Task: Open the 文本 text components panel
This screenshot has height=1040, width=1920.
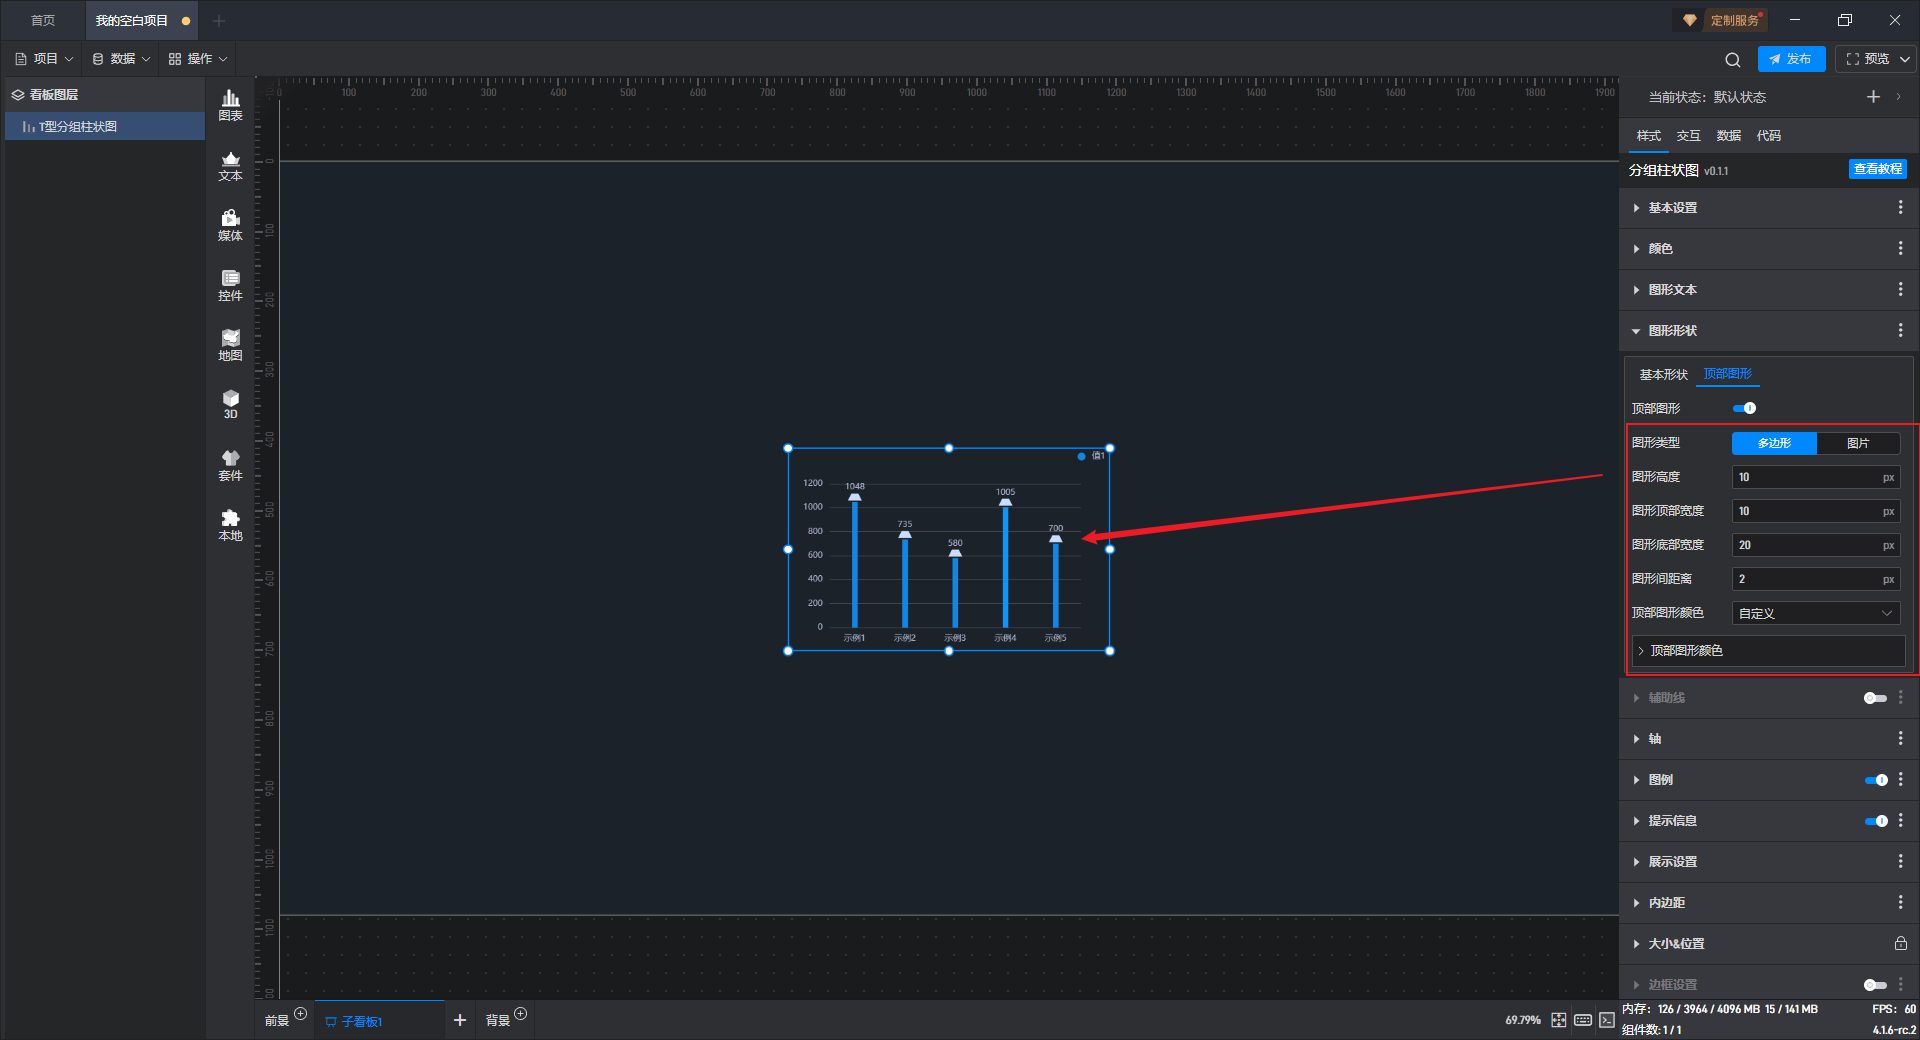Action: point(230,165)
